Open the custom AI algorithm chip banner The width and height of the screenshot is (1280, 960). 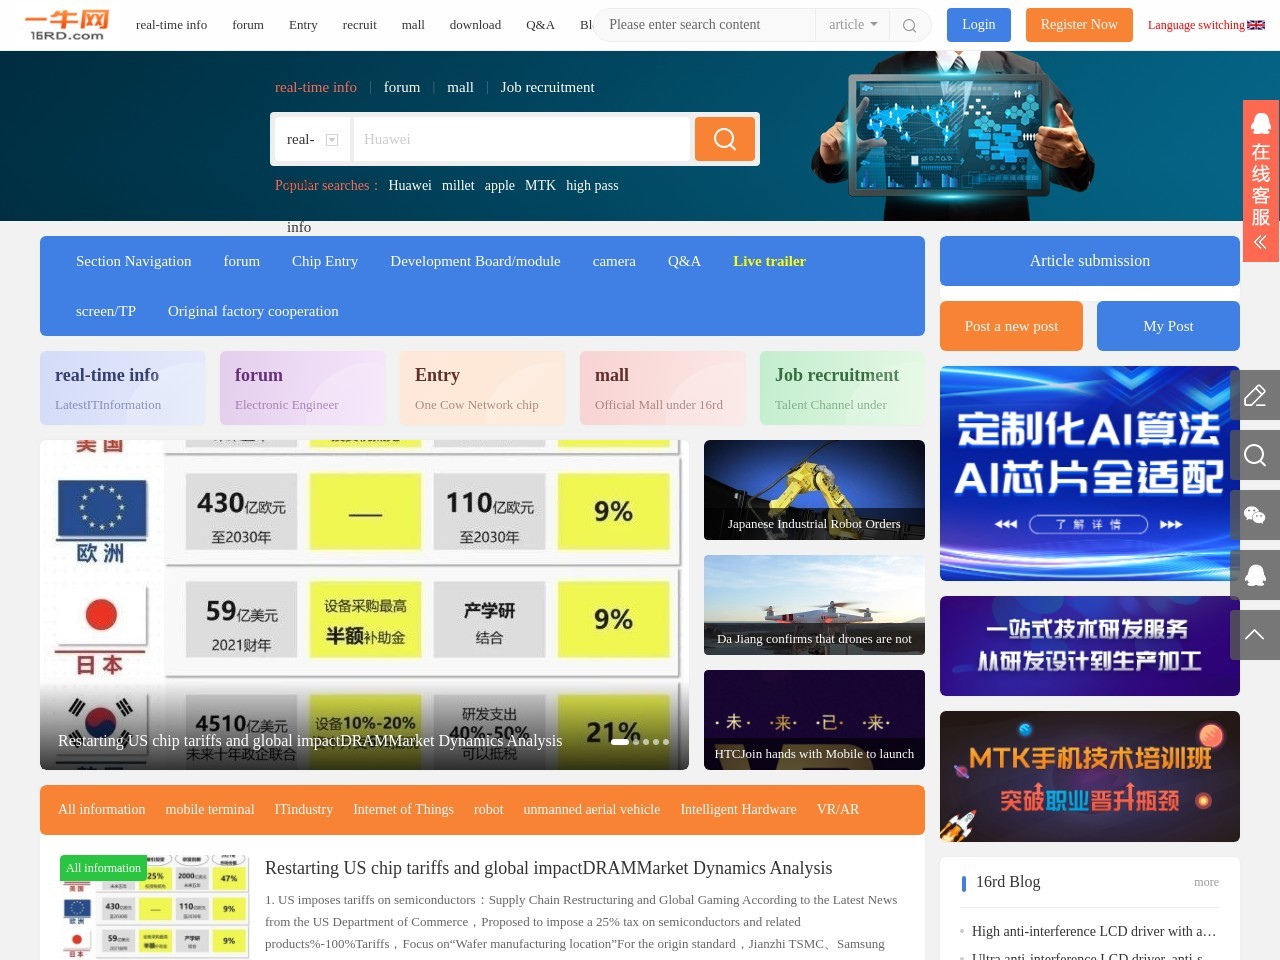coord(1090,473)
